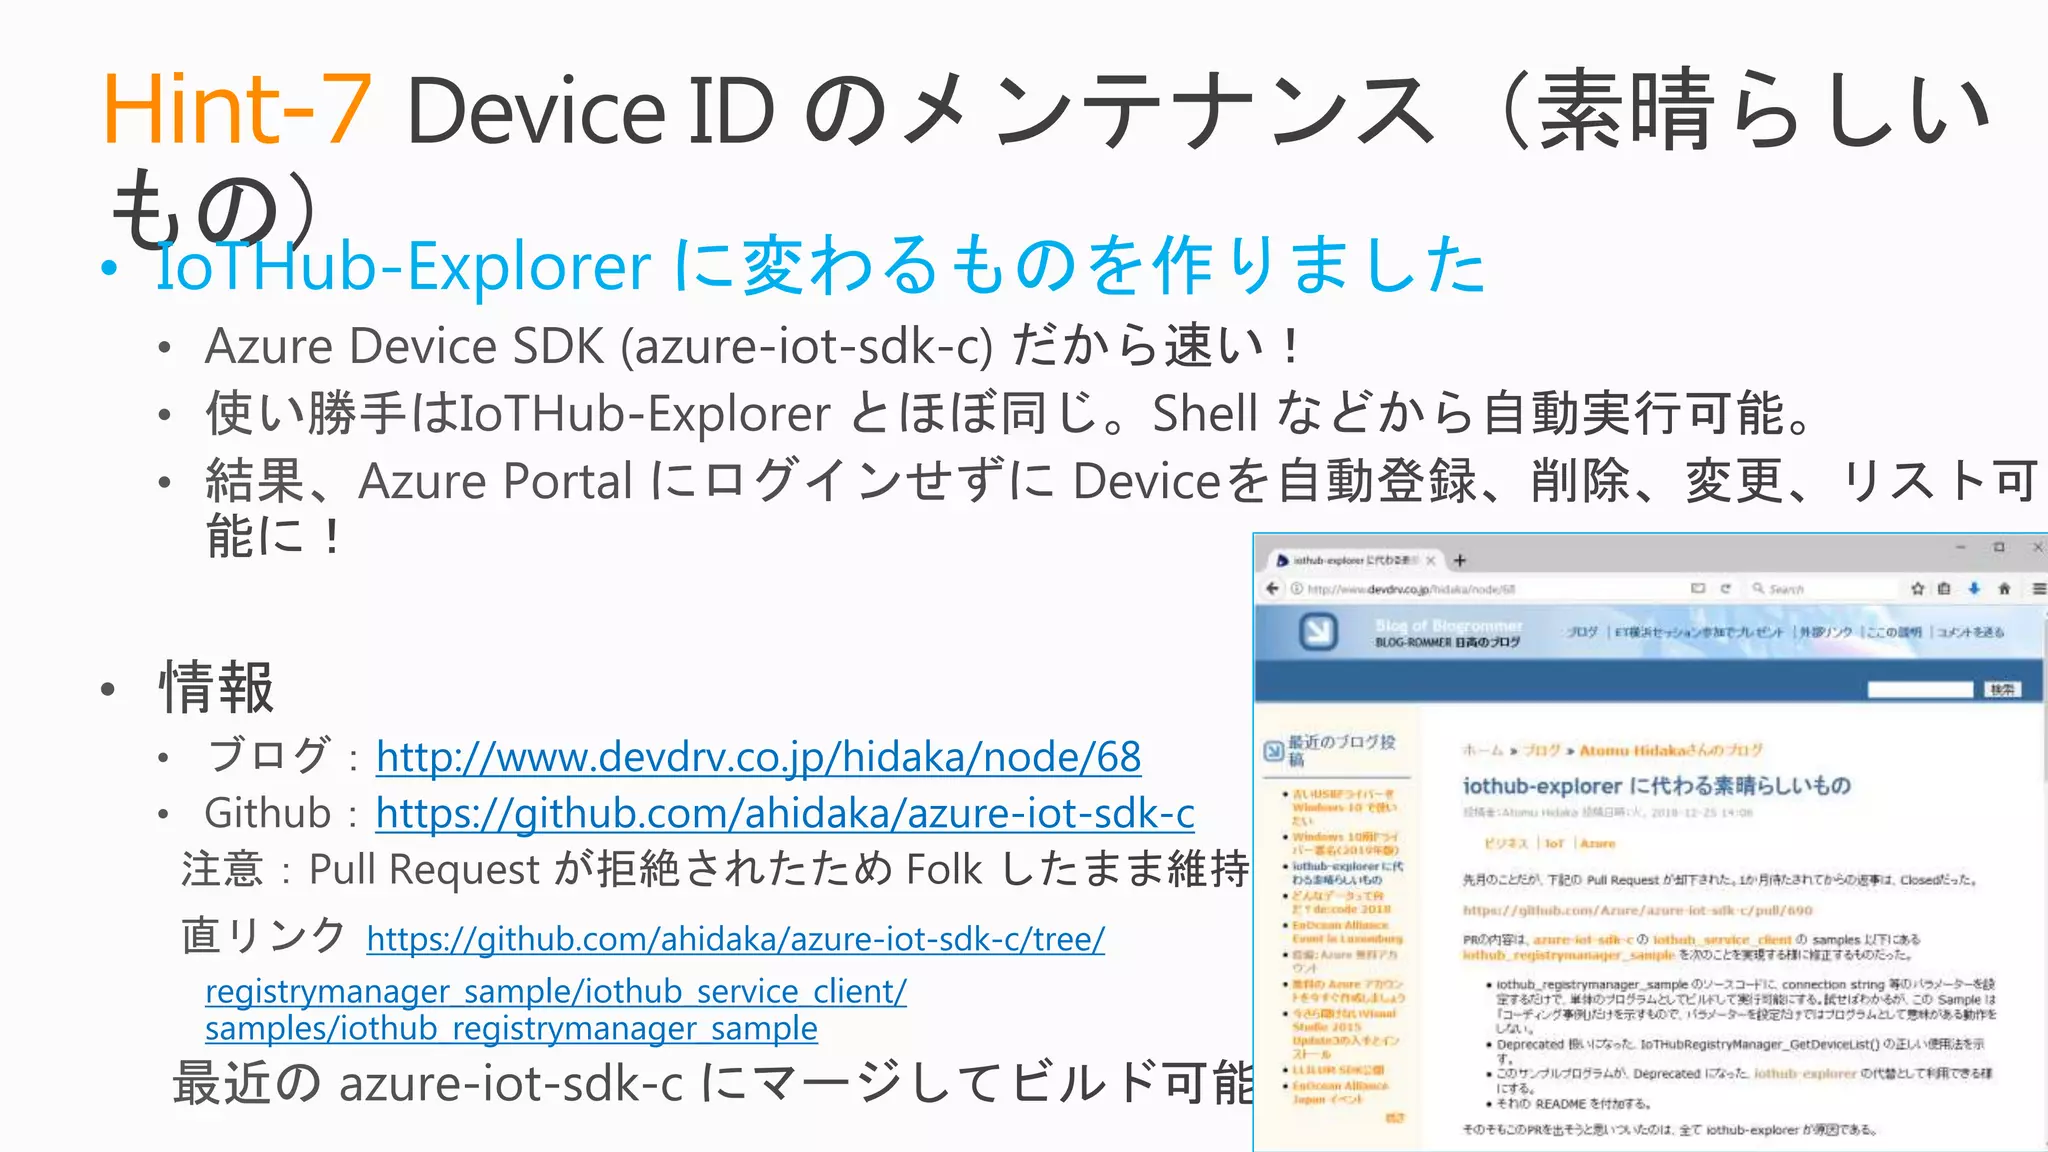
Task: Click the browser address bar URL
Action: [1412, 589]
